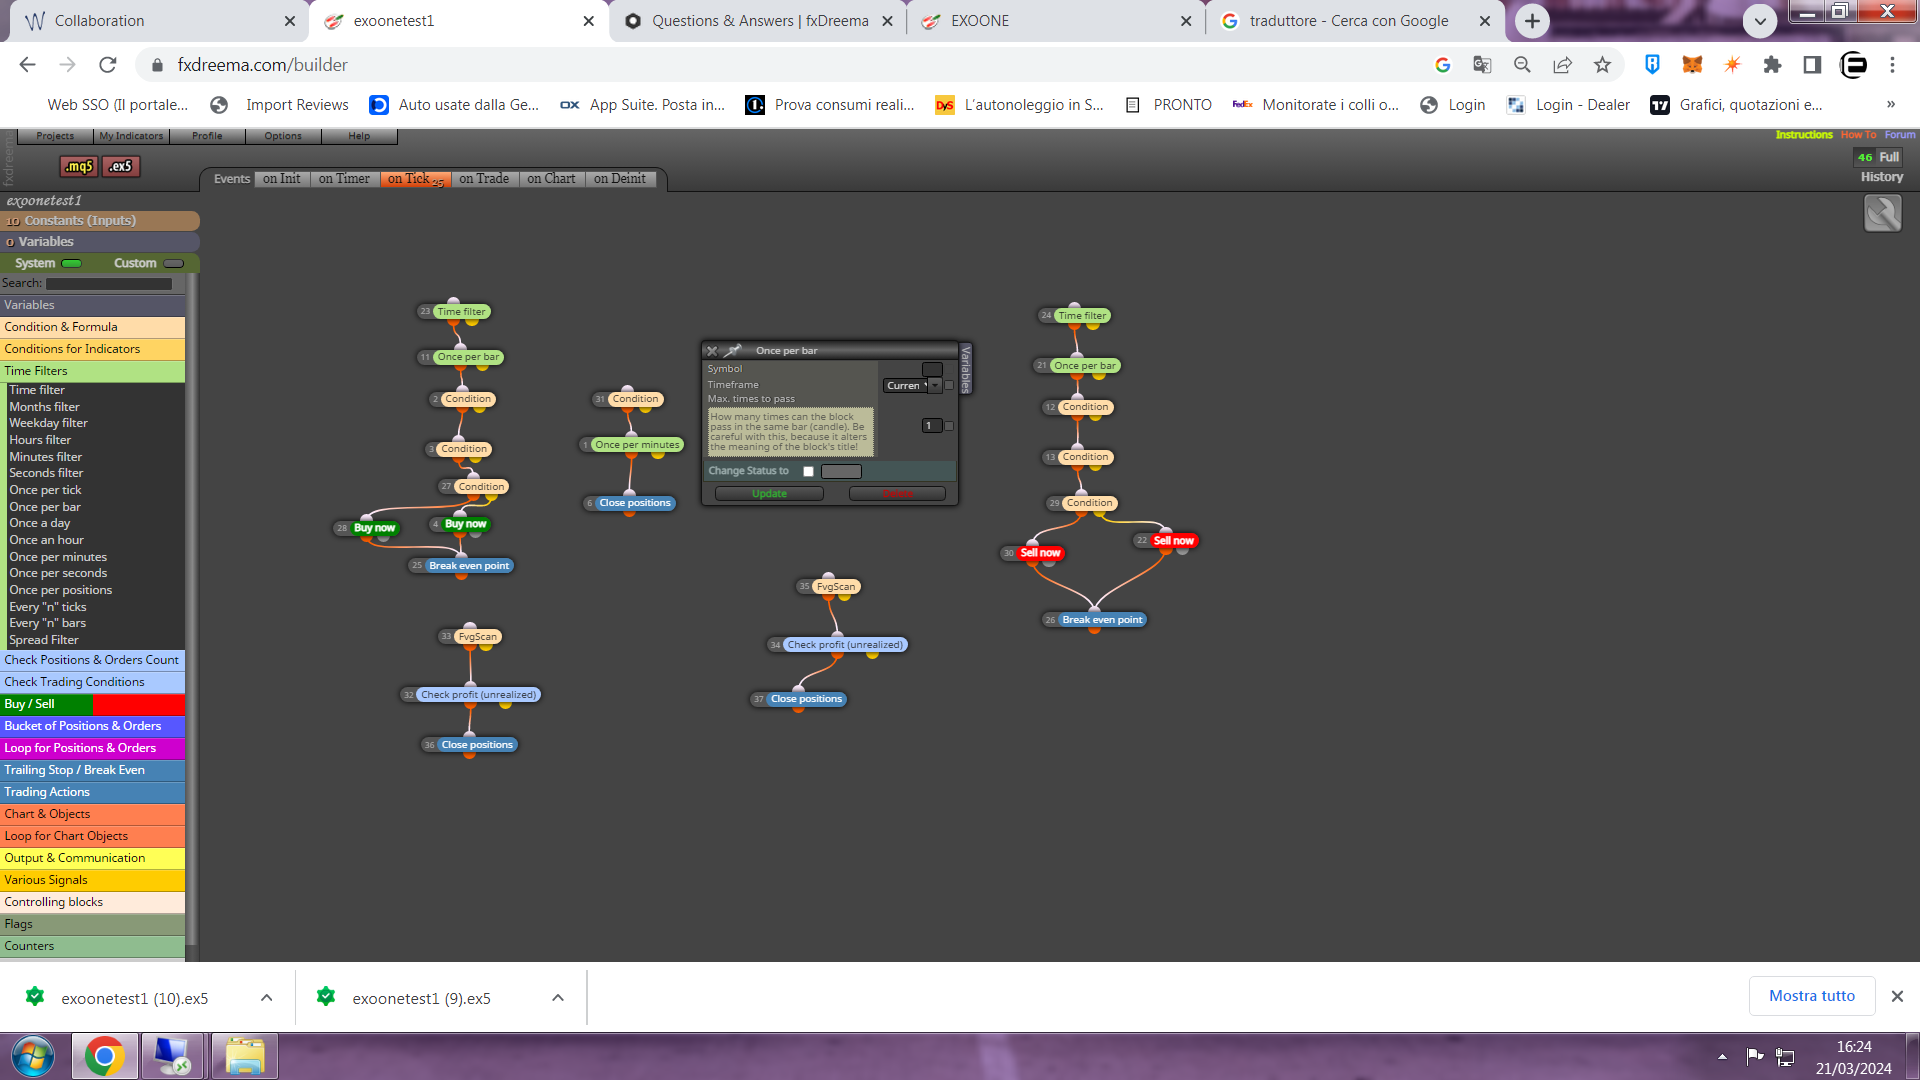The image size is (1920, 1080).
Task: Tick the Change Status to checkbox
Action: pyautogui.click(x=808, y=472)
